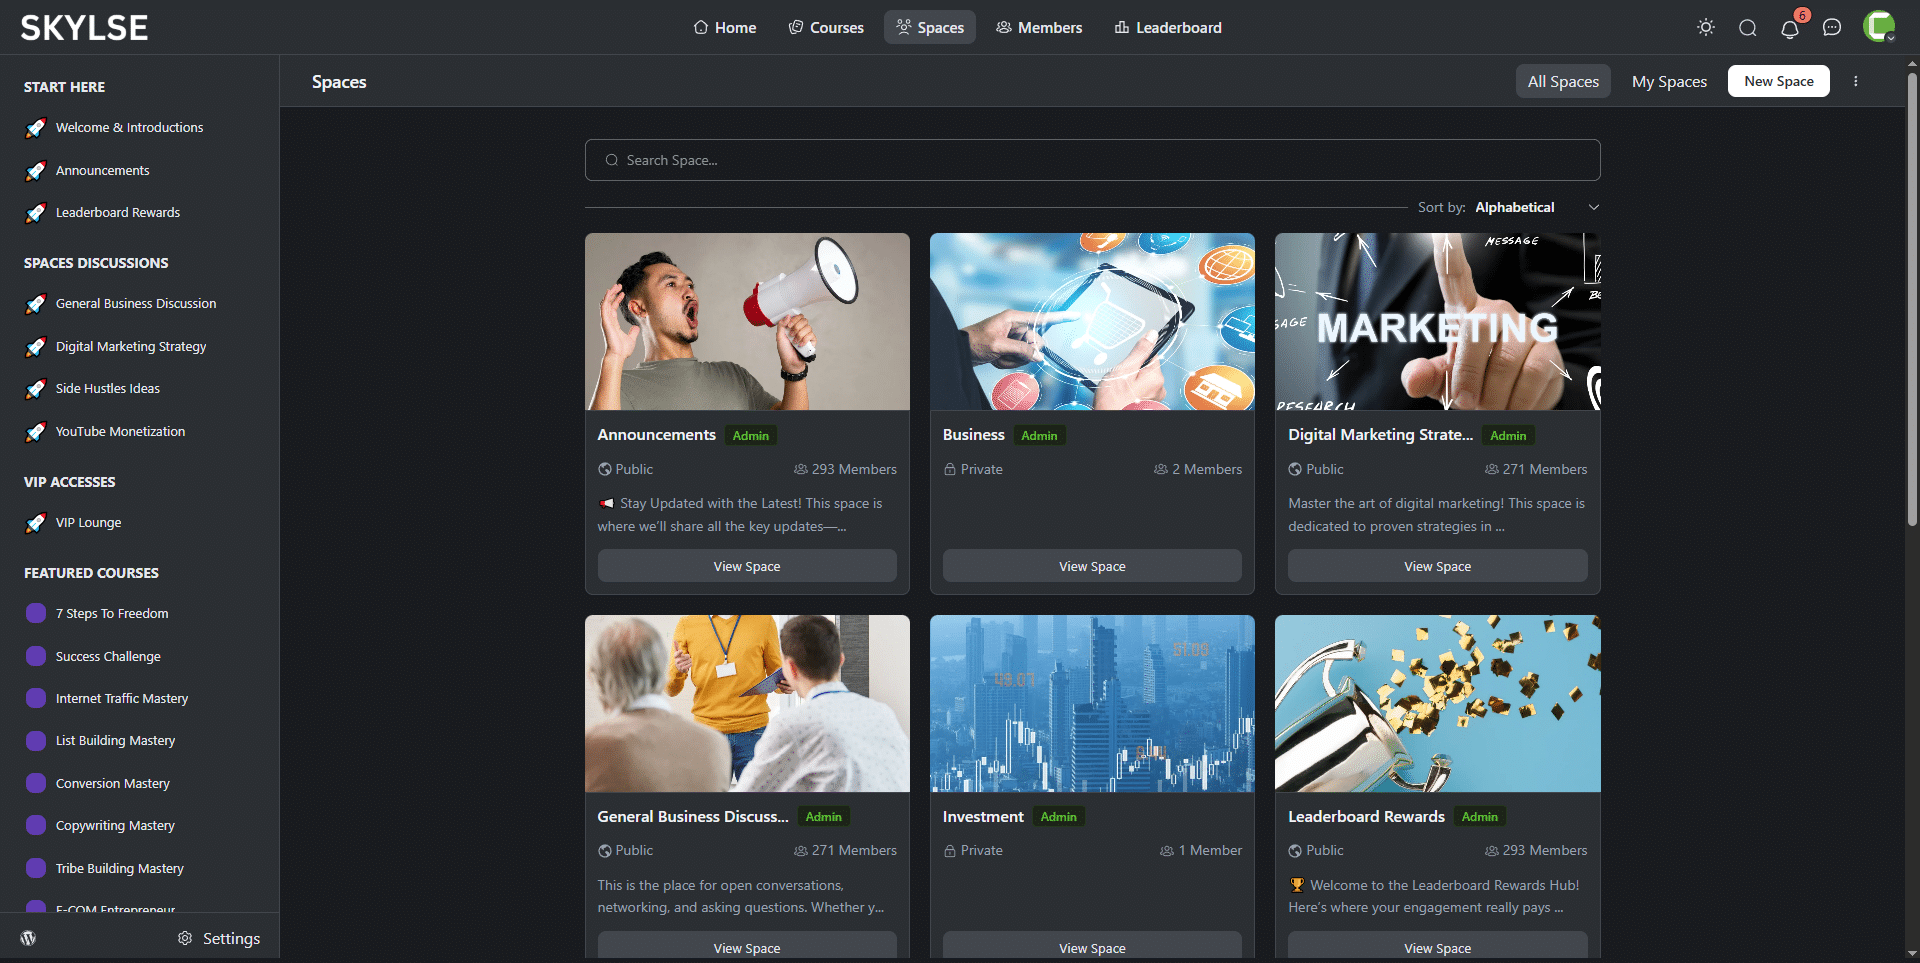
Task: Select the All Spaces tab
Action: (x=1563, y=81)
